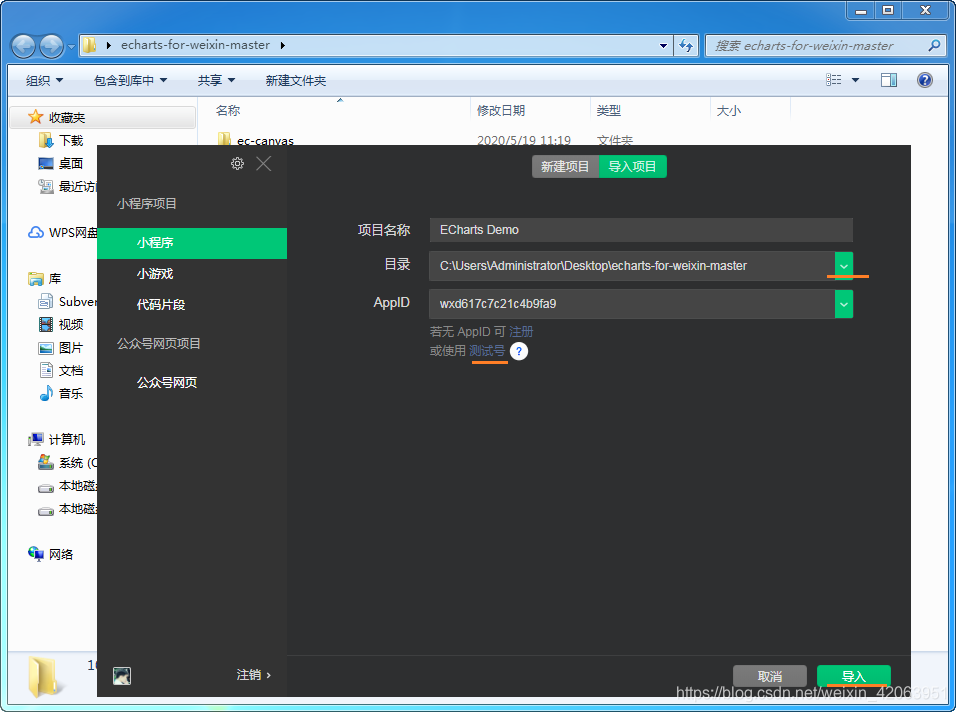956x712 pixels.
Task: Click 新建文件夹 in Explorer toolbar
Action: (x=296, y=80)
